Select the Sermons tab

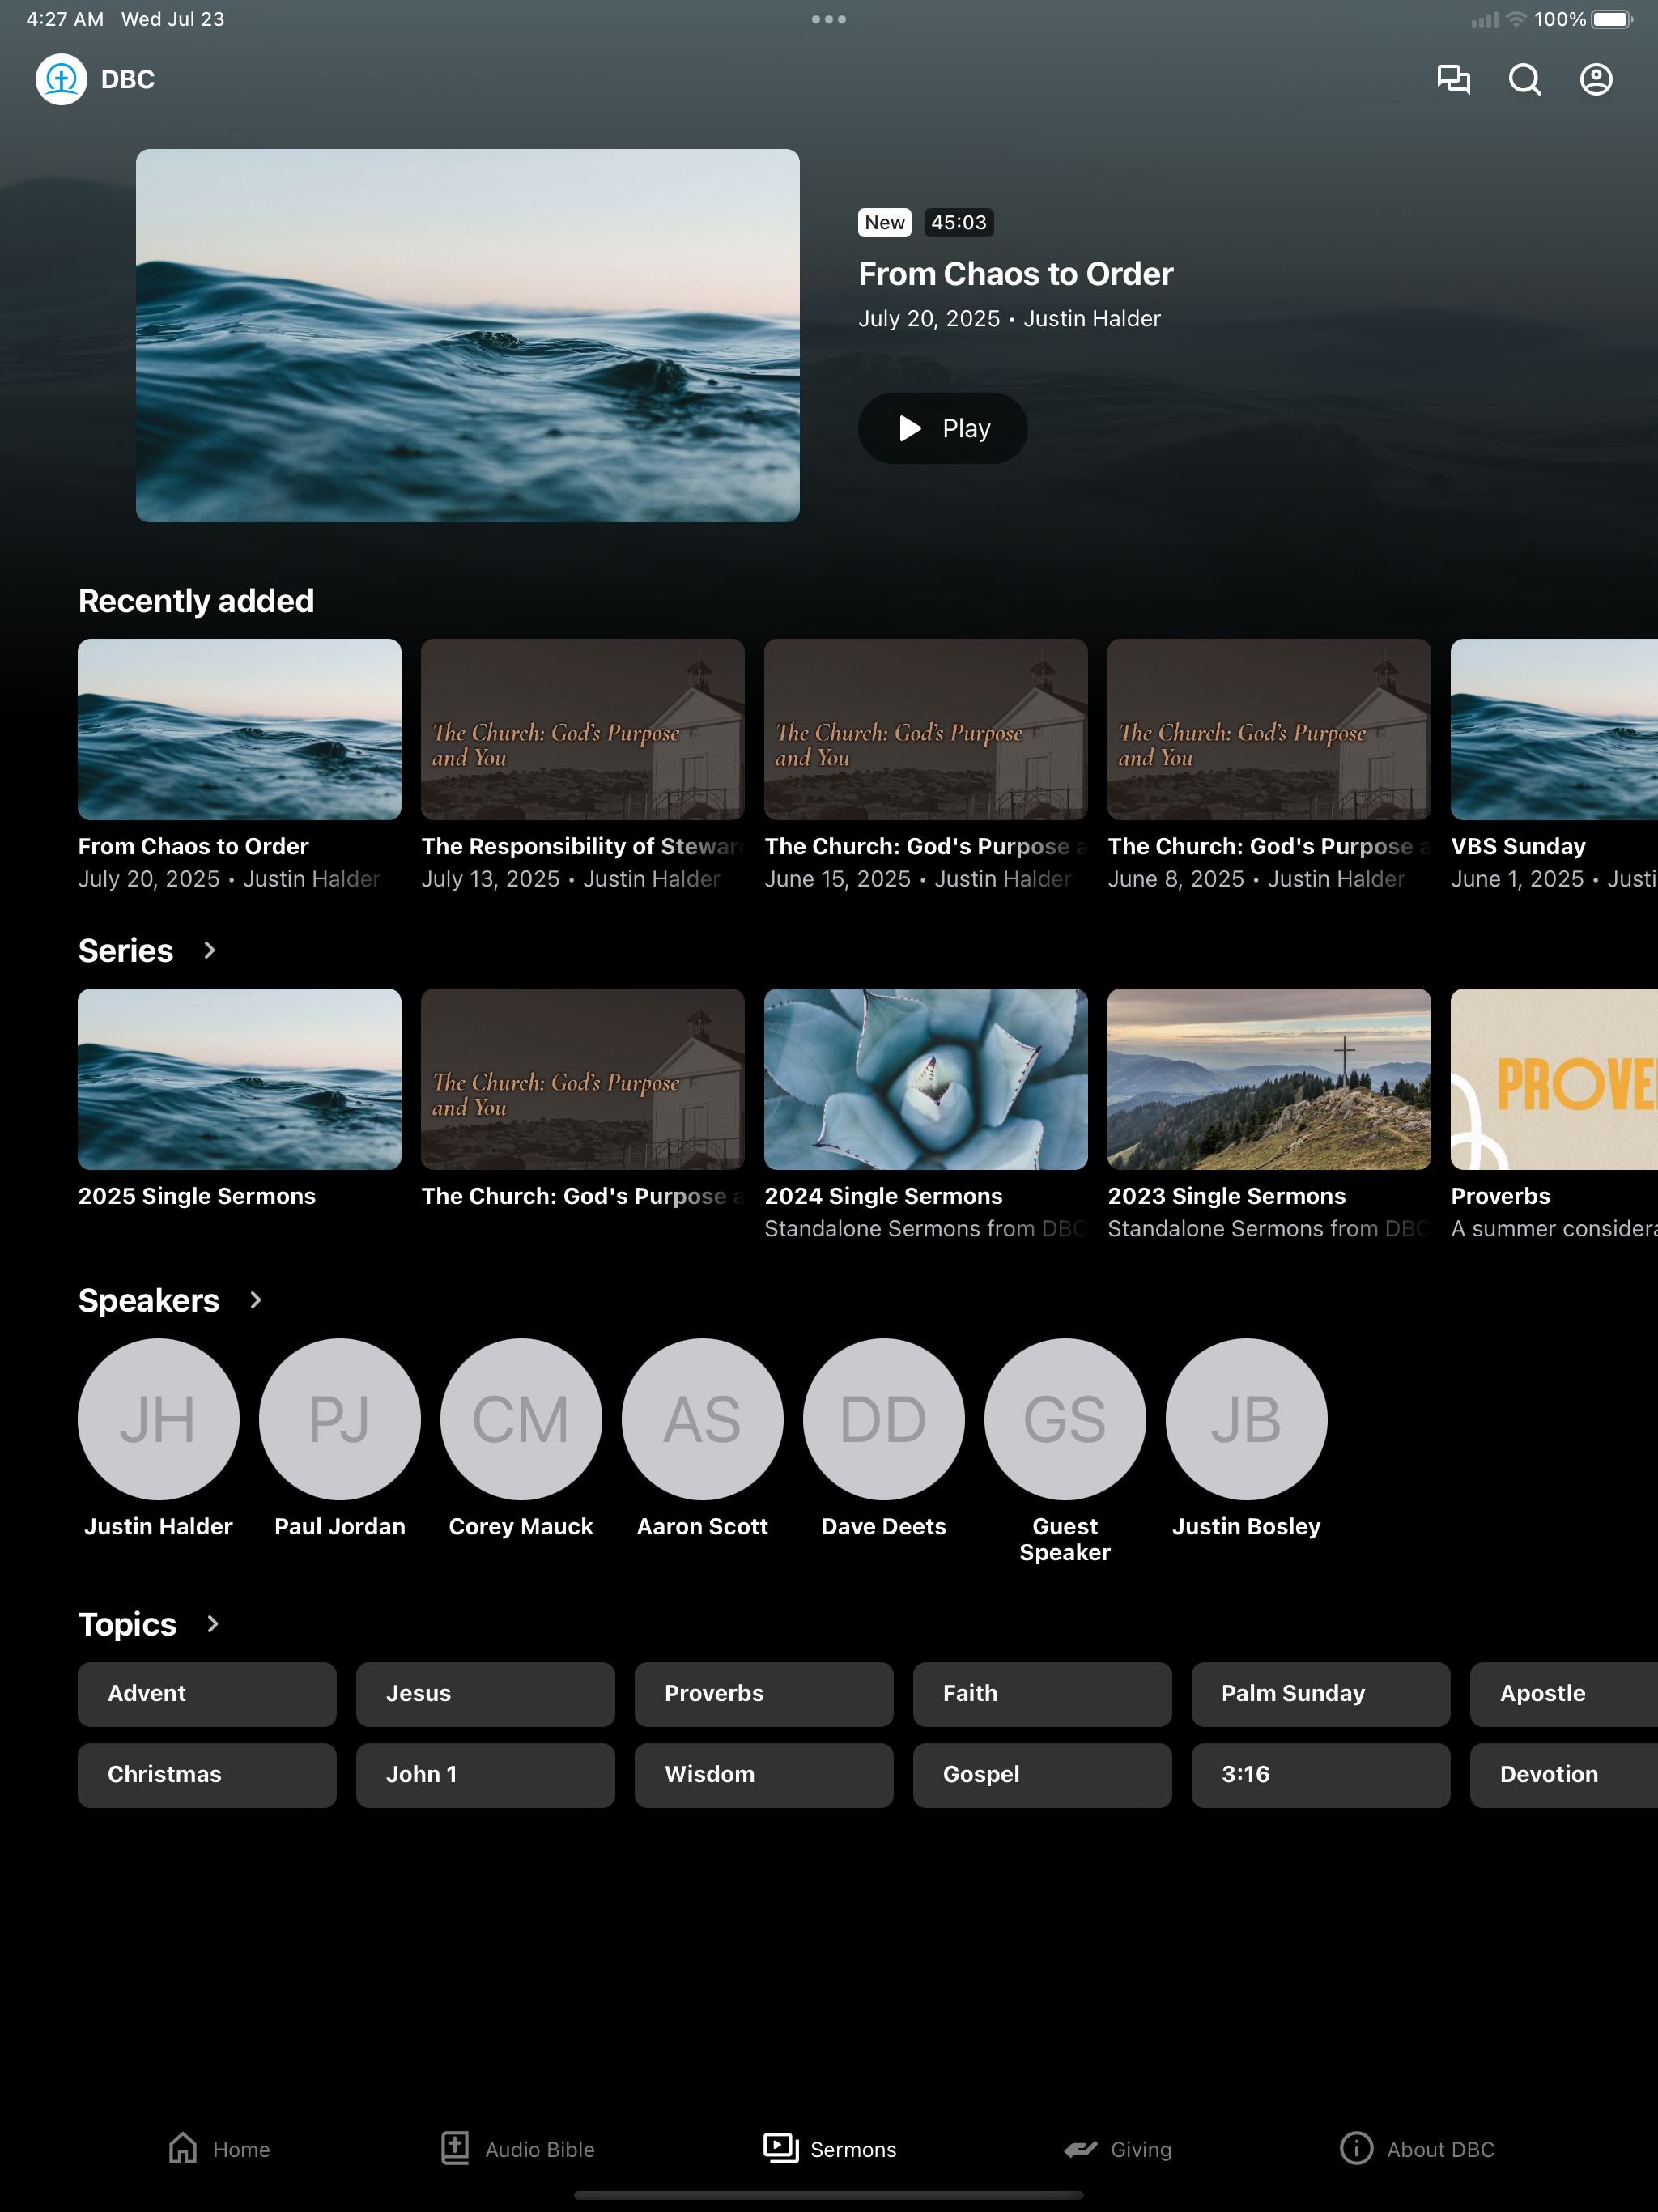pos(829,2149)
